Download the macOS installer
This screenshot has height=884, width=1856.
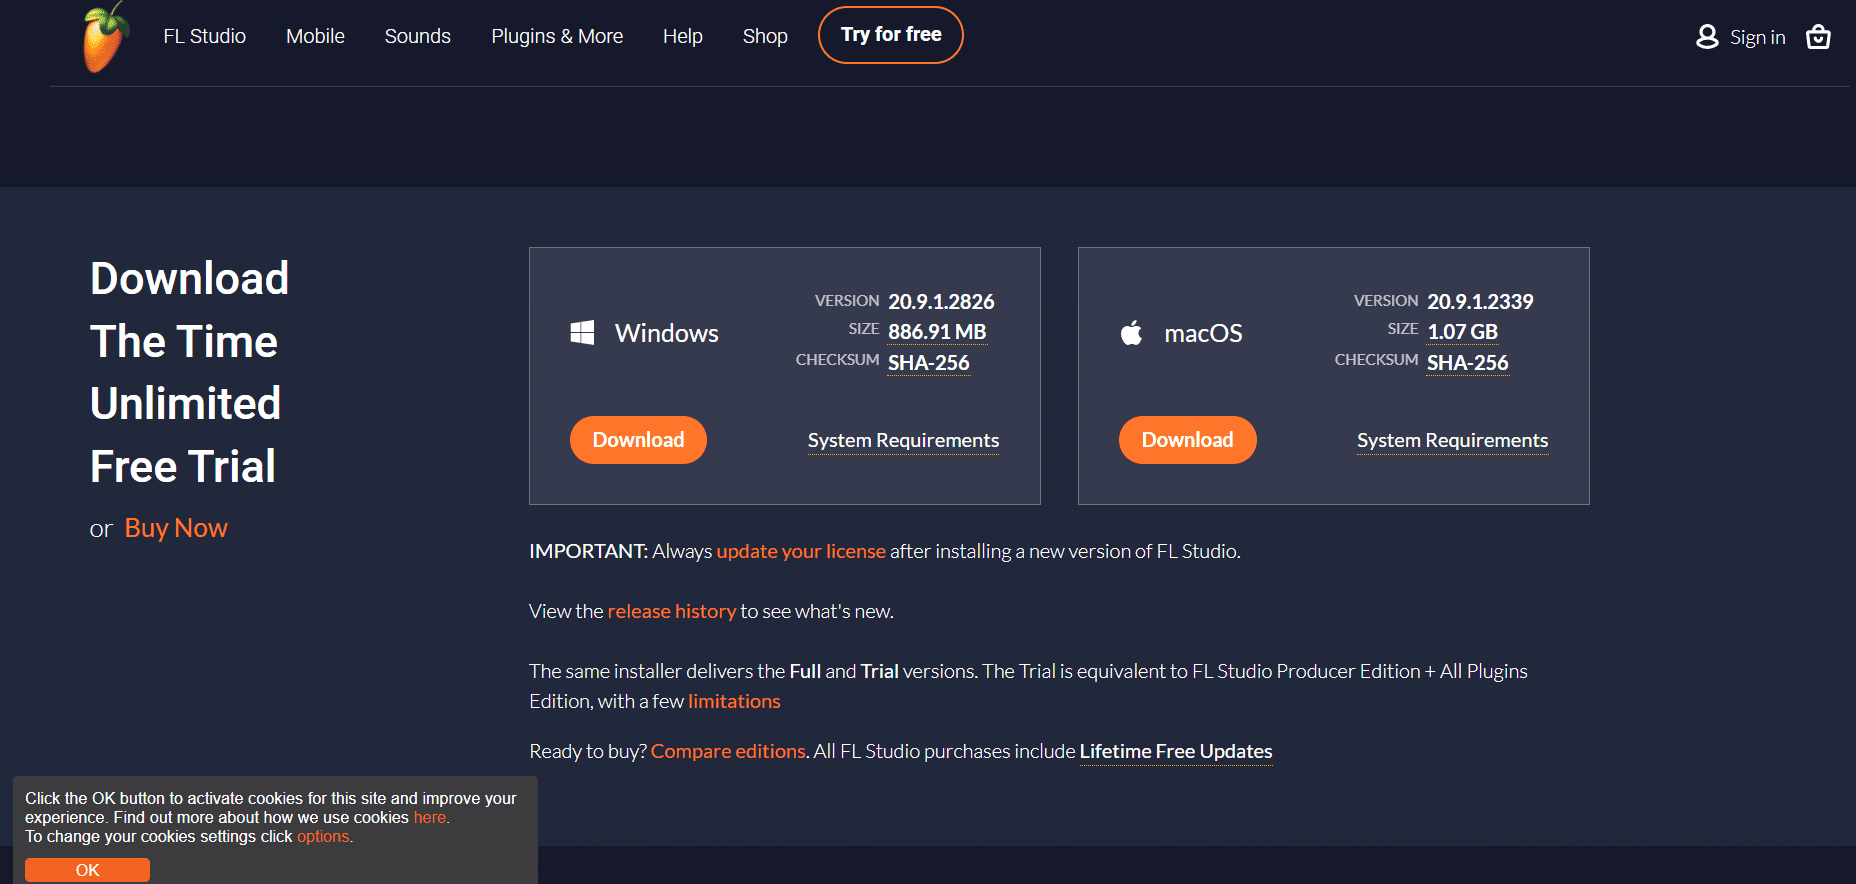coord(1187,440)
